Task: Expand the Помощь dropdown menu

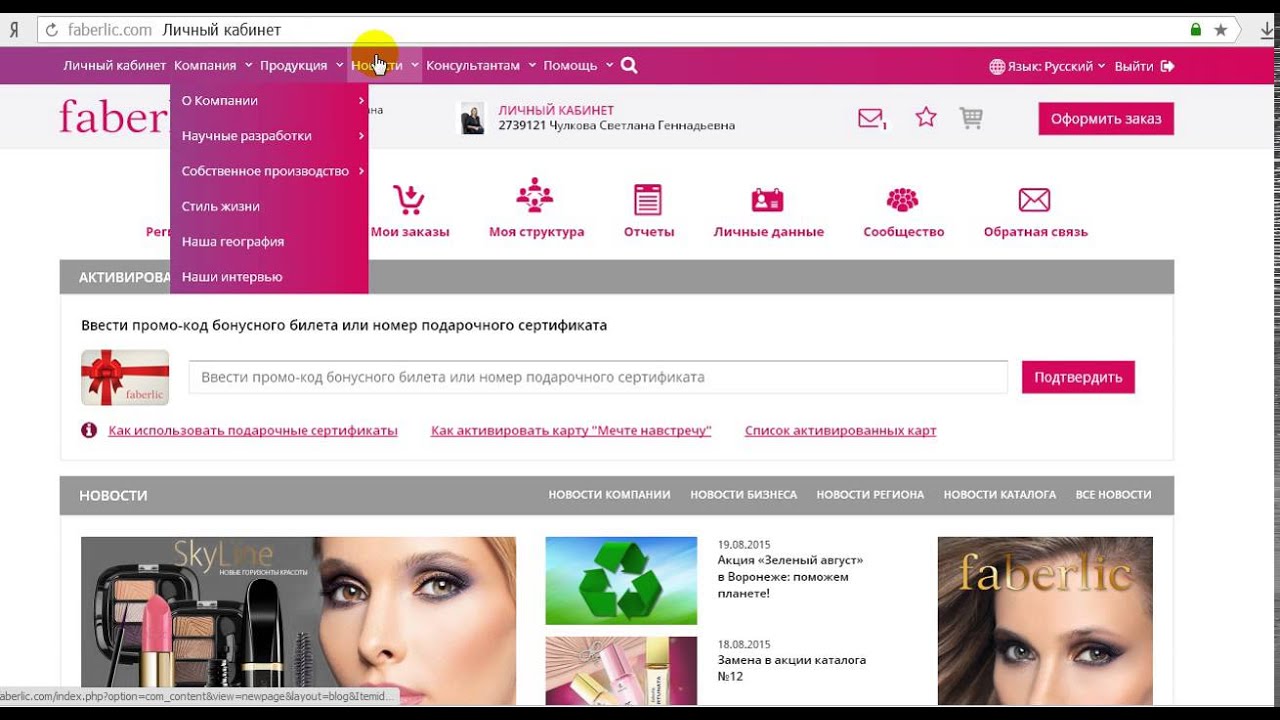Action: pos(578,66)
